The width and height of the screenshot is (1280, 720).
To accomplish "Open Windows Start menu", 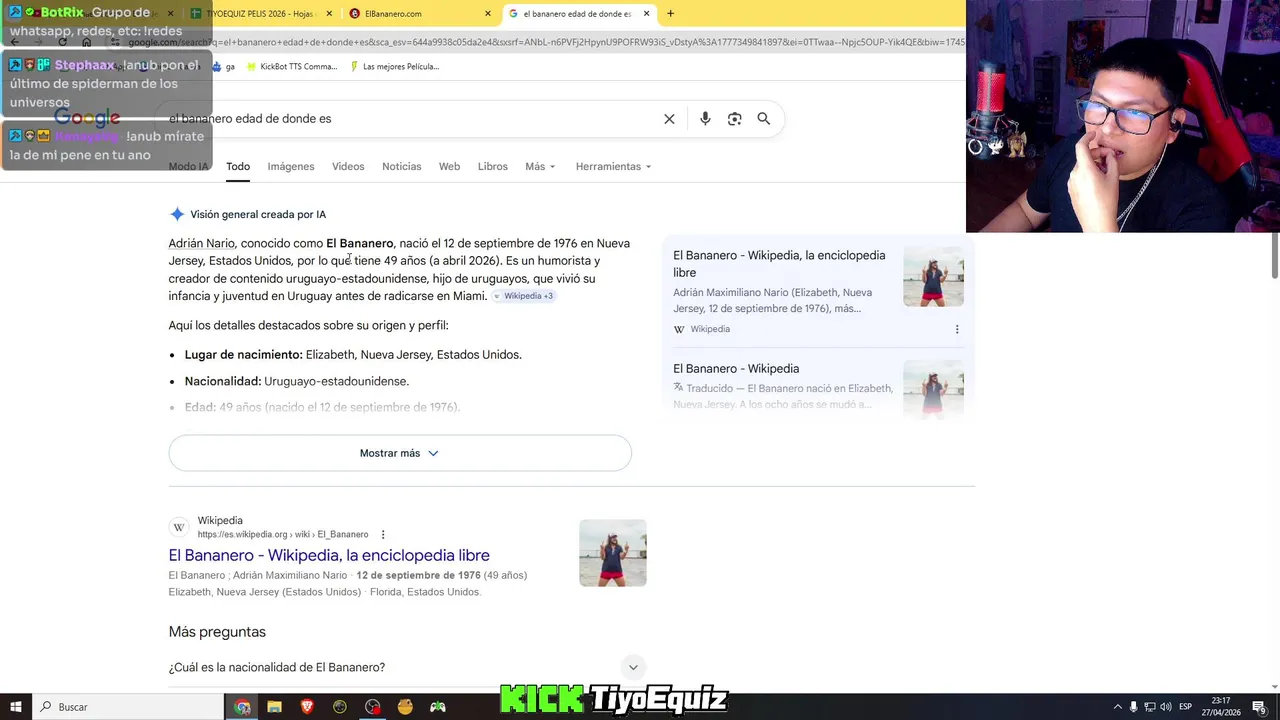I will pyautogui.click(x=16, y=707).
